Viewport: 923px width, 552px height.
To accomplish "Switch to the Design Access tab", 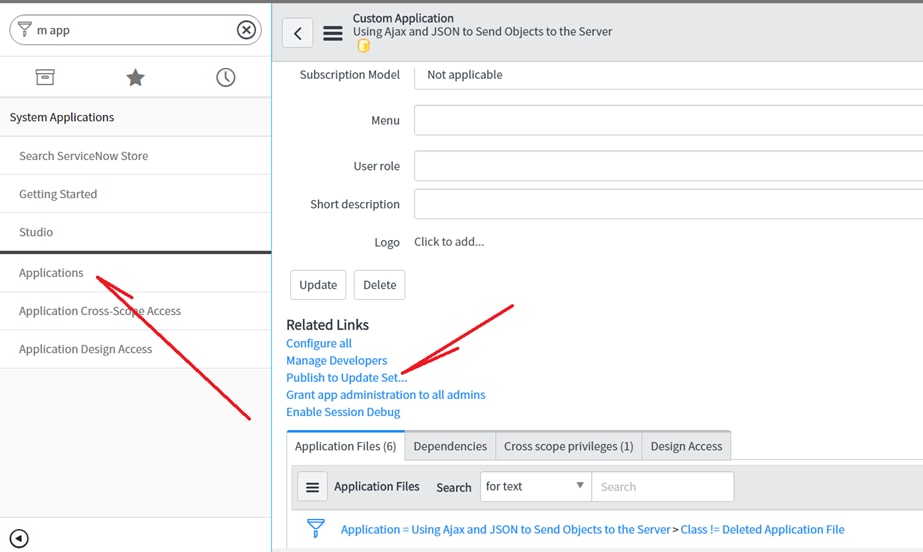I will (686, 446).
